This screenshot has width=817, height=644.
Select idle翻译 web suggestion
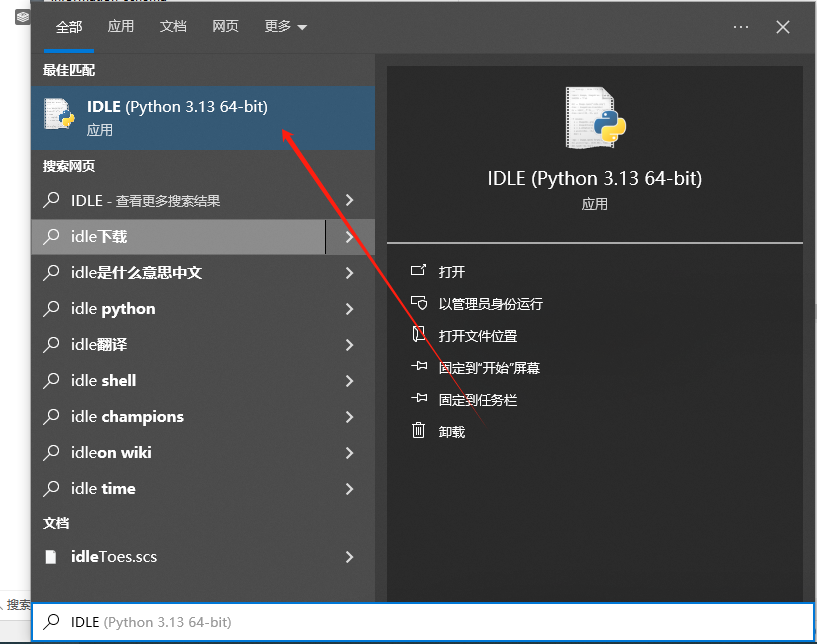pyautogui.click(x=178, y=344)
